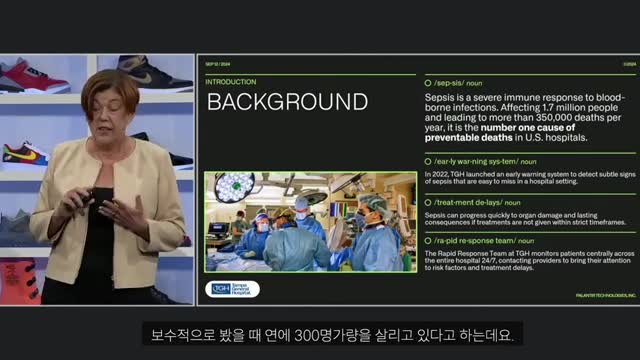Click the circle bullet beside /ra-pid re-sponse team/
The height and width of the screenshot is (360, 640).
tap(428, 241)
